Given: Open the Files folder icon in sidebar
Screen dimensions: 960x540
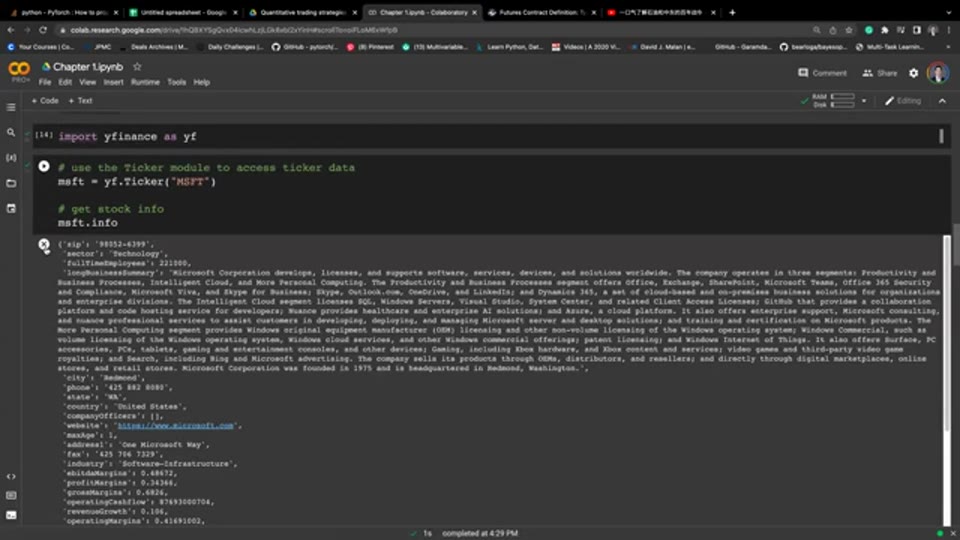Looking at the screenshot, I should point(11,183).
